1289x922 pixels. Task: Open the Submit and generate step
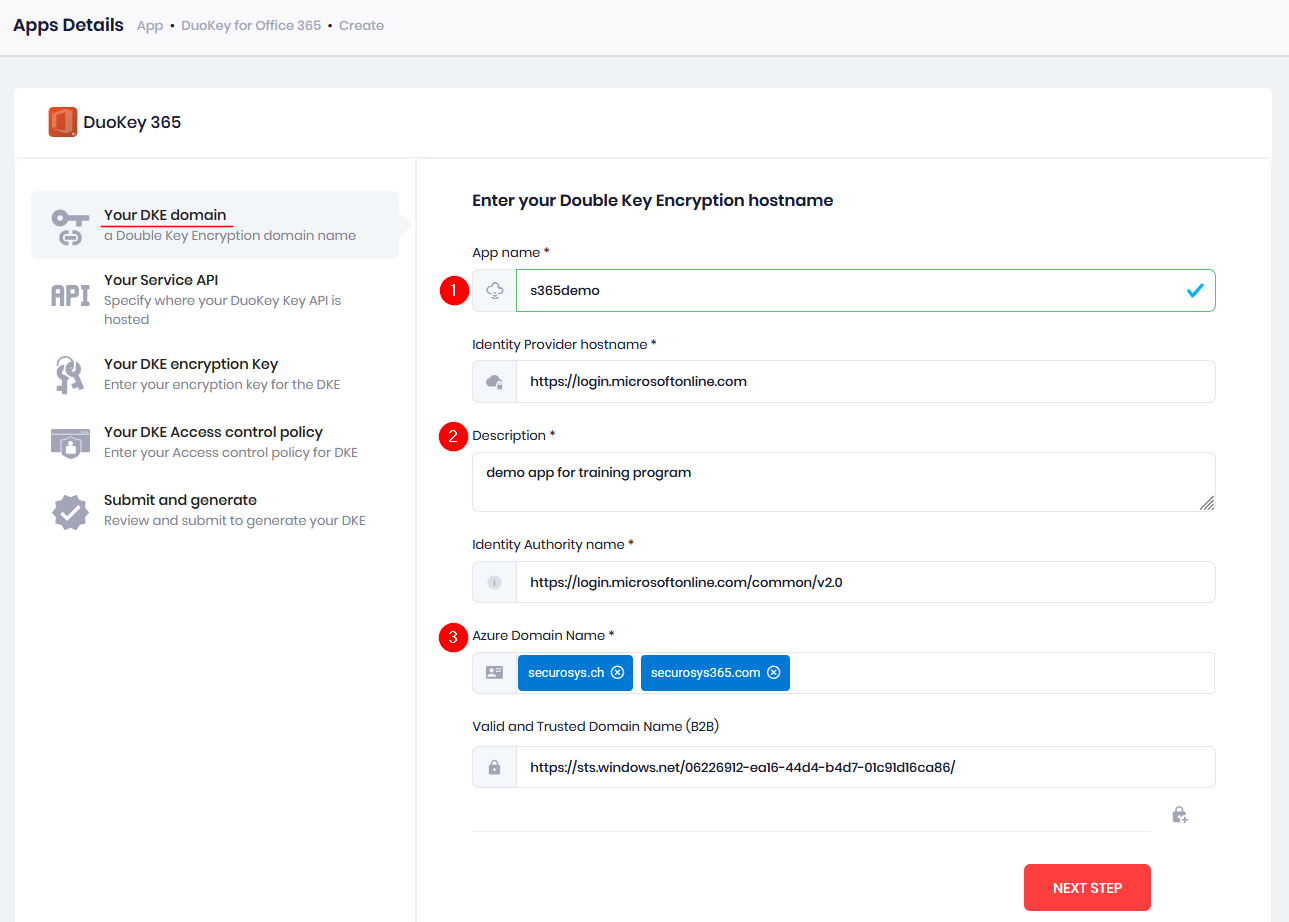[215, 510]
